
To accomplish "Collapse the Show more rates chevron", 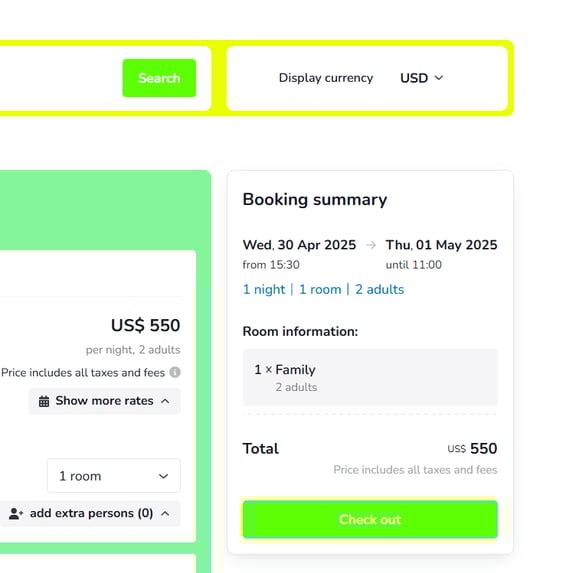I will tap(165, 401).
